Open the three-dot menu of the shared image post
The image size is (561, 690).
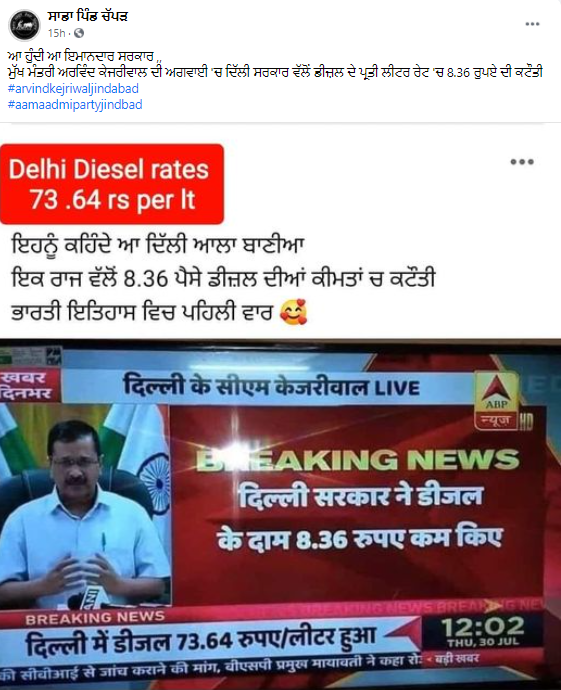522,162
